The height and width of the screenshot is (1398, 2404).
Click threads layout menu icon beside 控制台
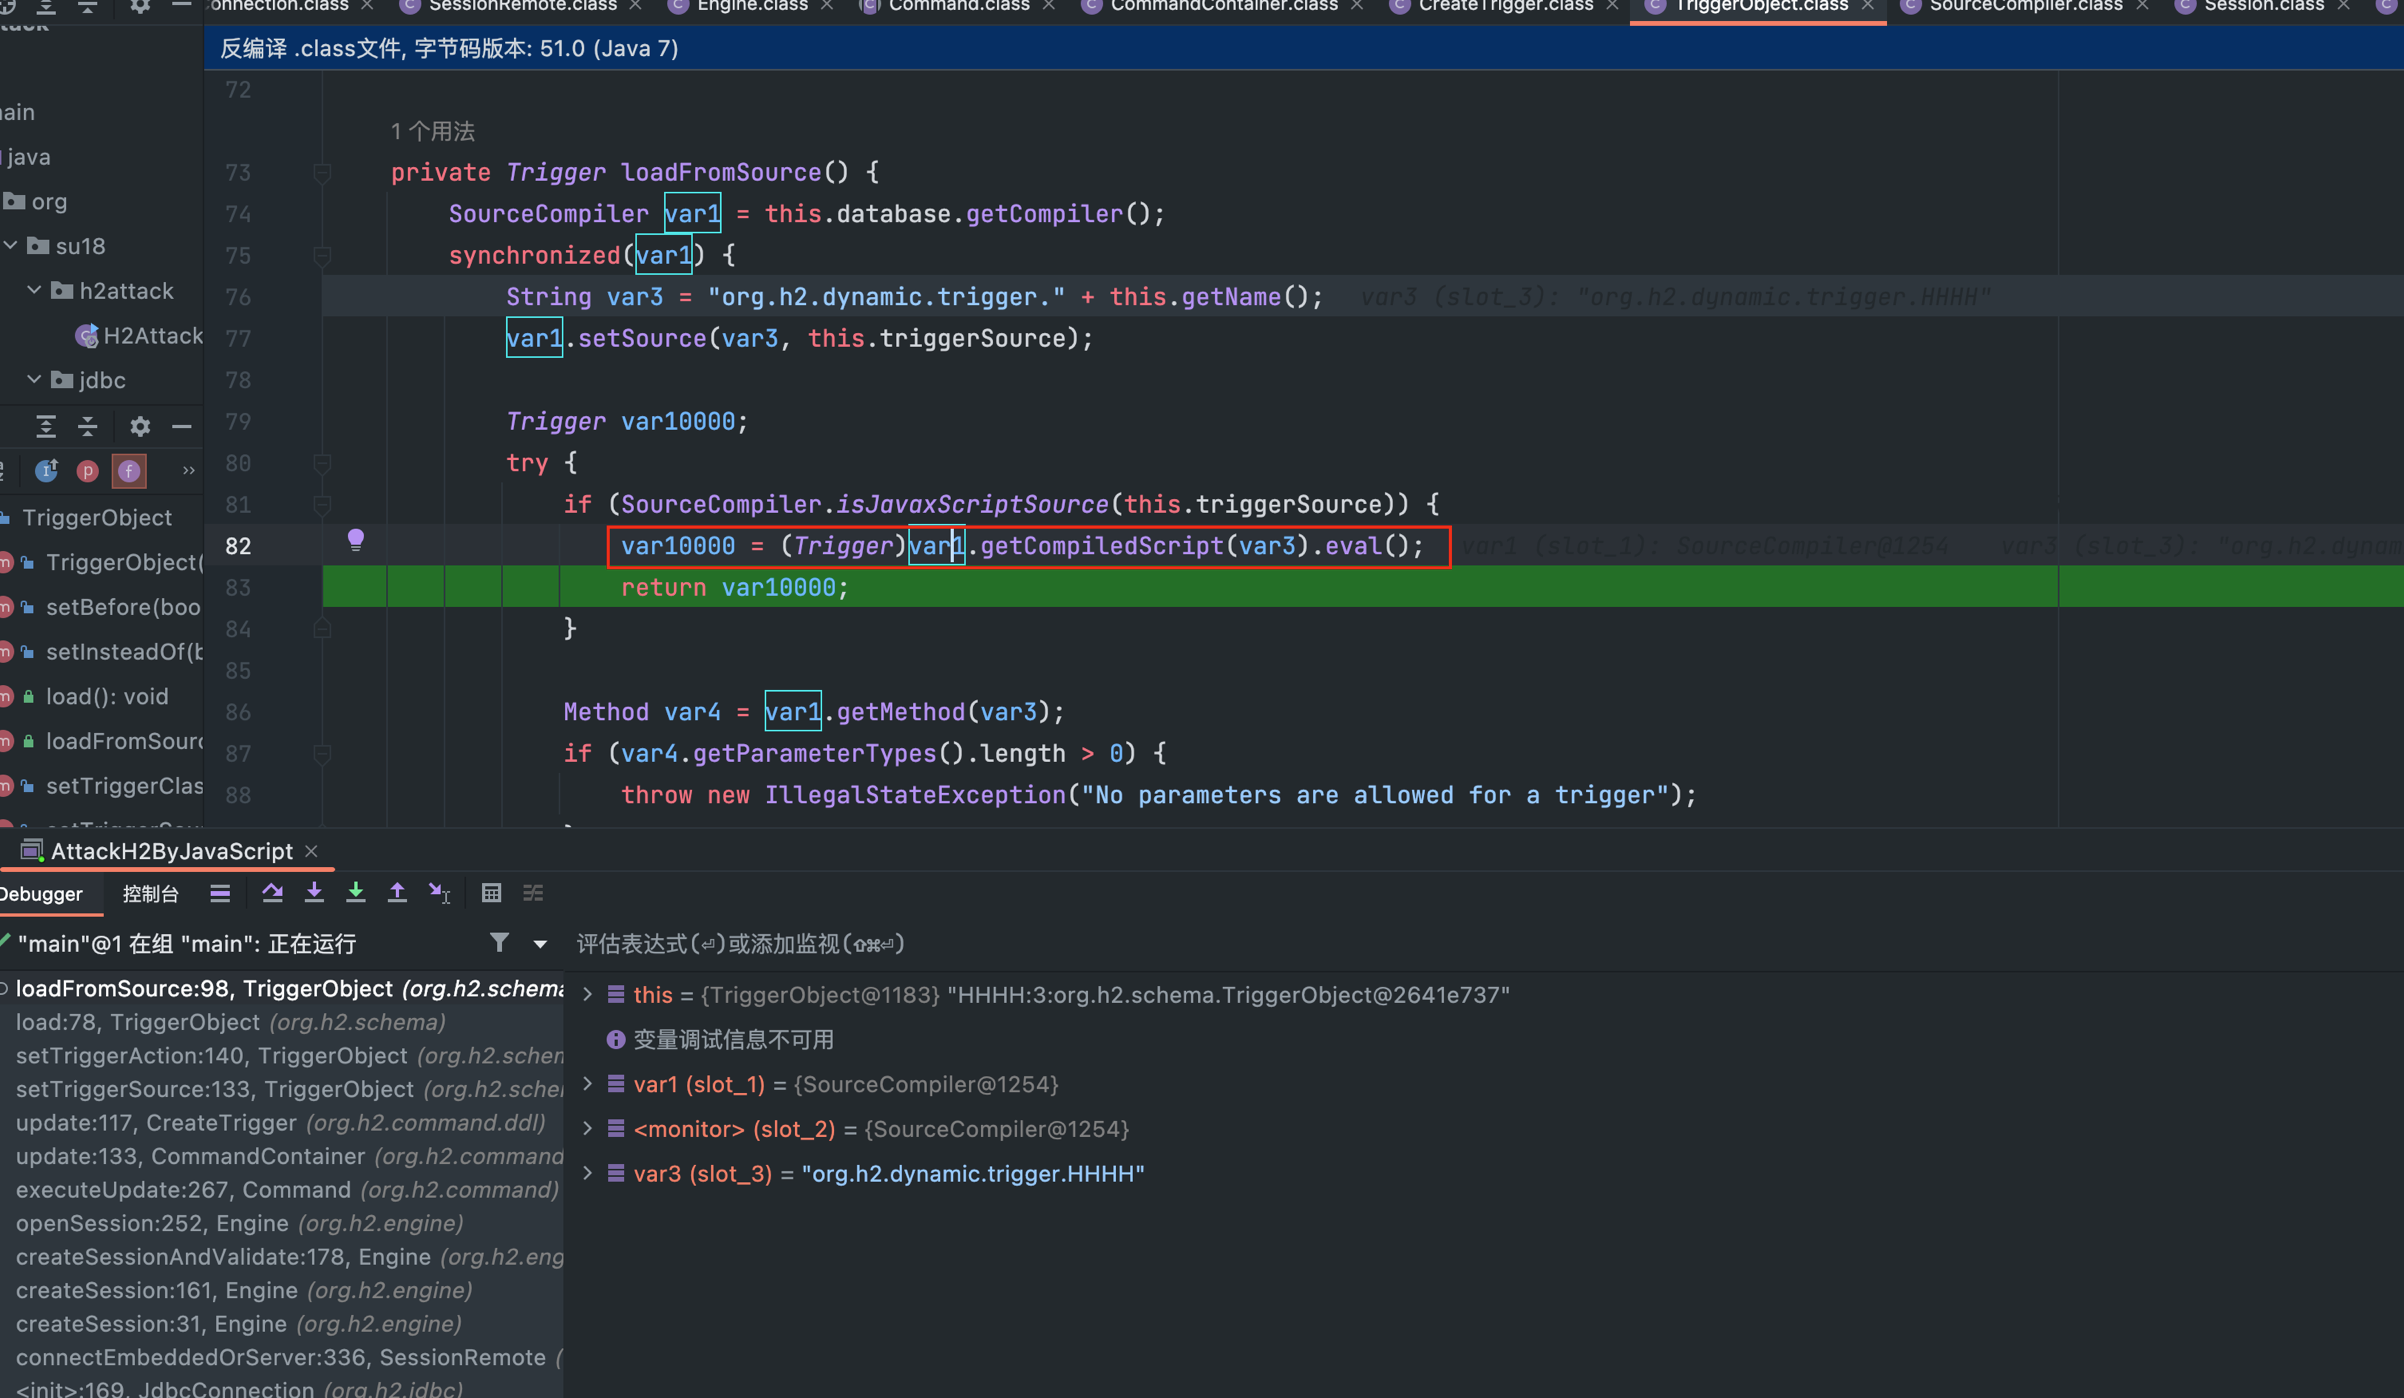(220, 893)
